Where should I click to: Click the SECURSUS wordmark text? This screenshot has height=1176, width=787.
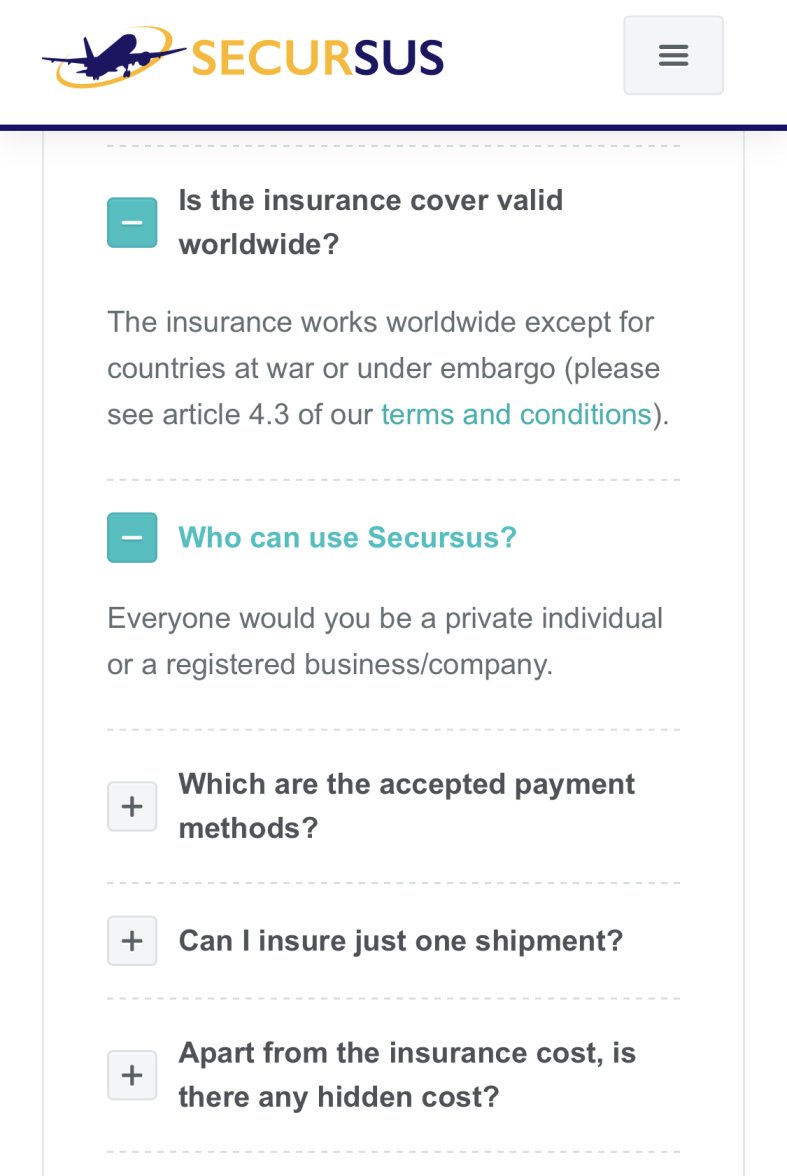pos(317,58)
